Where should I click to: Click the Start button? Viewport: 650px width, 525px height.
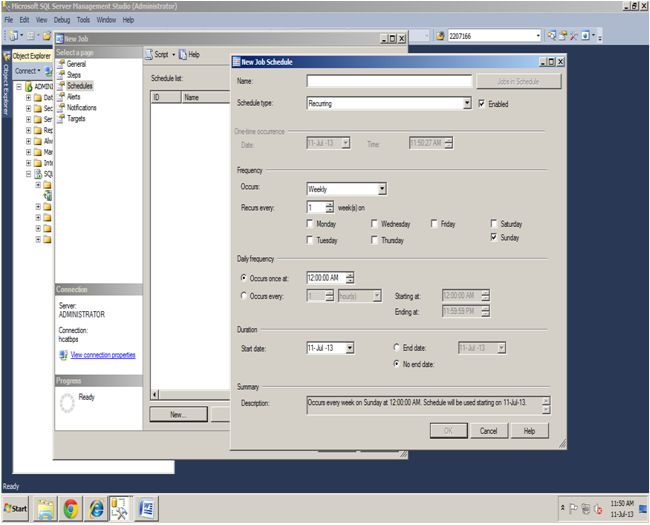[15, 508]
